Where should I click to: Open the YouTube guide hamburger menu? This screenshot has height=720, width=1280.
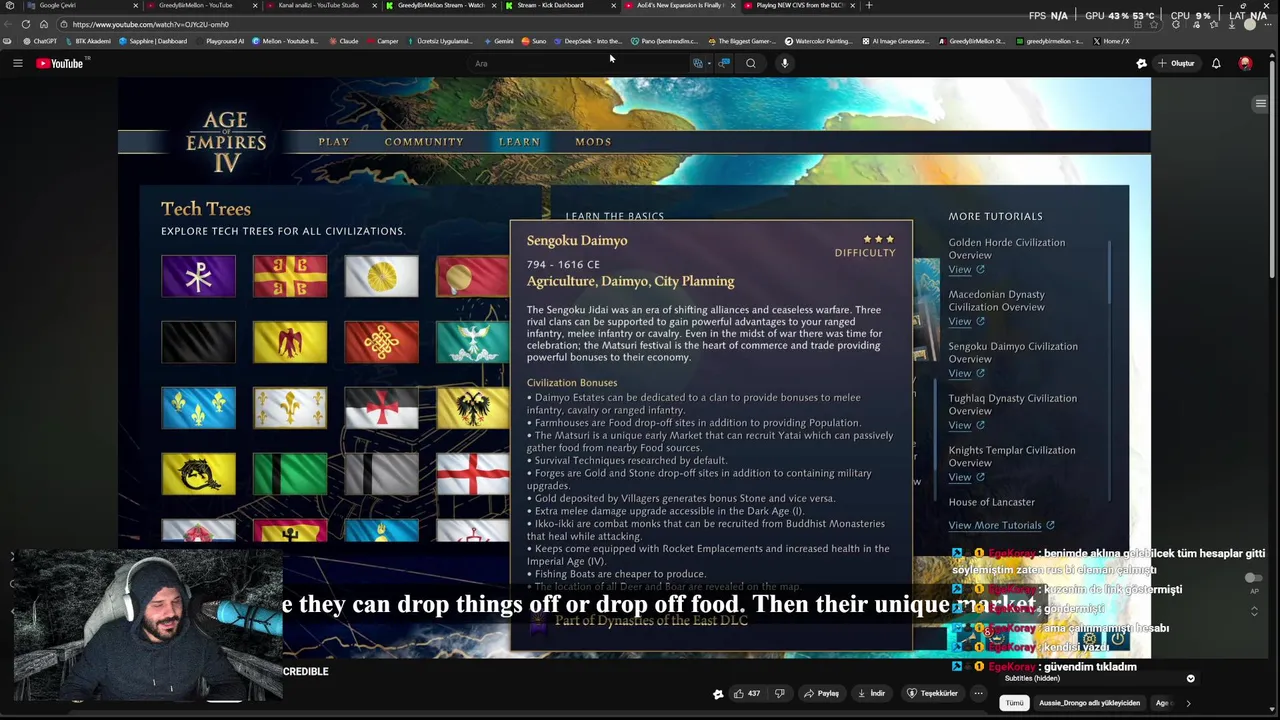17,63
